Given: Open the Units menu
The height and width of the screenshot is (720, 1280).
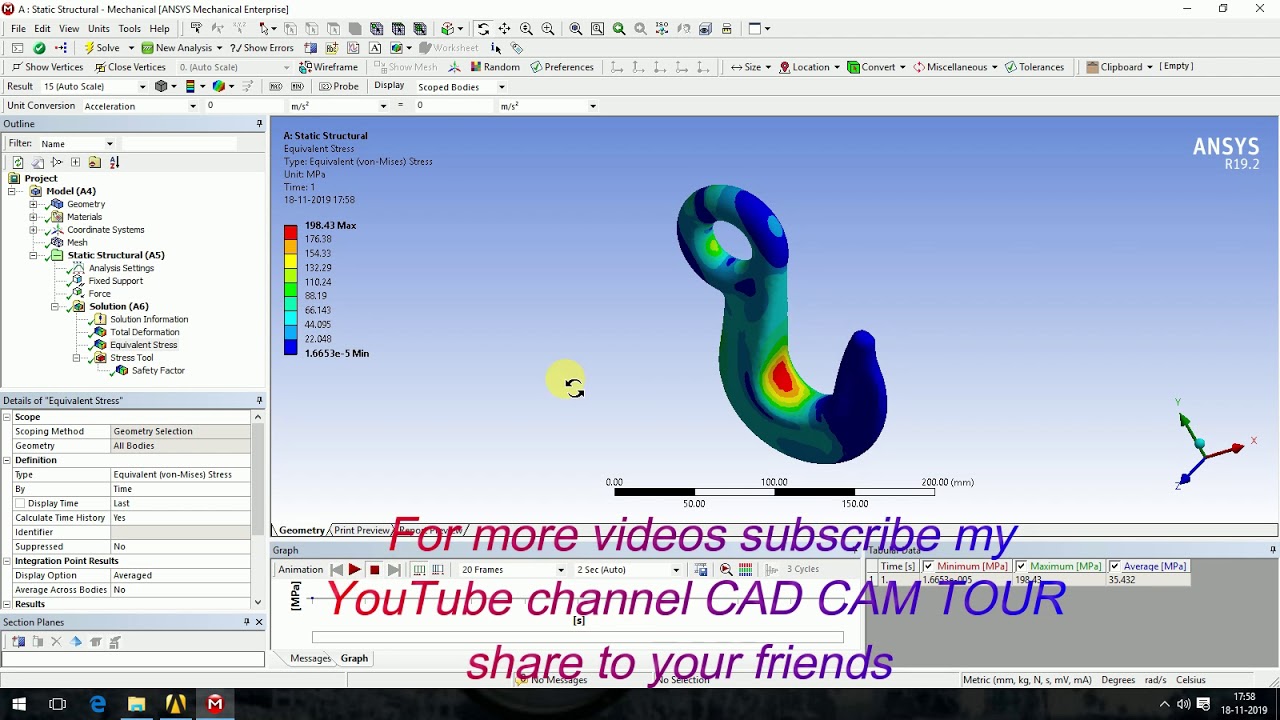Looking at the screenshot, I should click(98, 29).
